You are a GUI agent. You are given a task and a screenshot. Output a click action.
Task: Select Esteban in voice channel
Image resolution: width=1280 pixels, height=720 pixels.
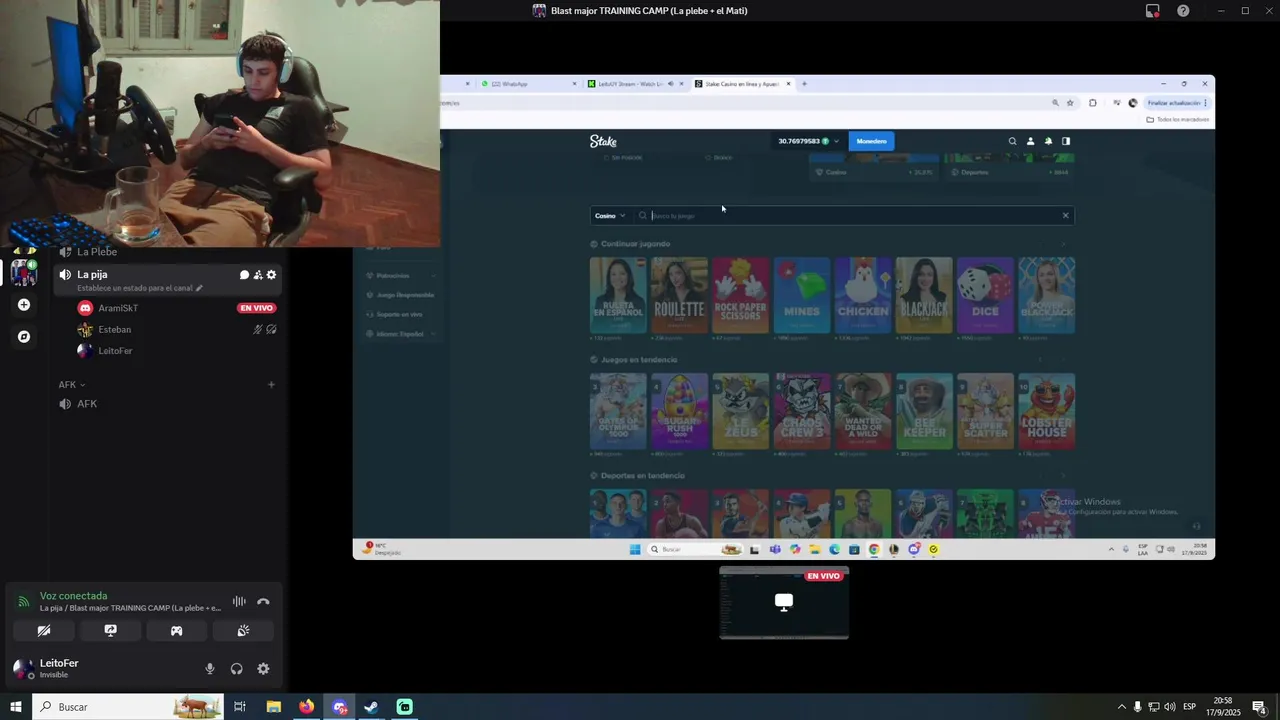pyautogui.click(x=114, y=329)
